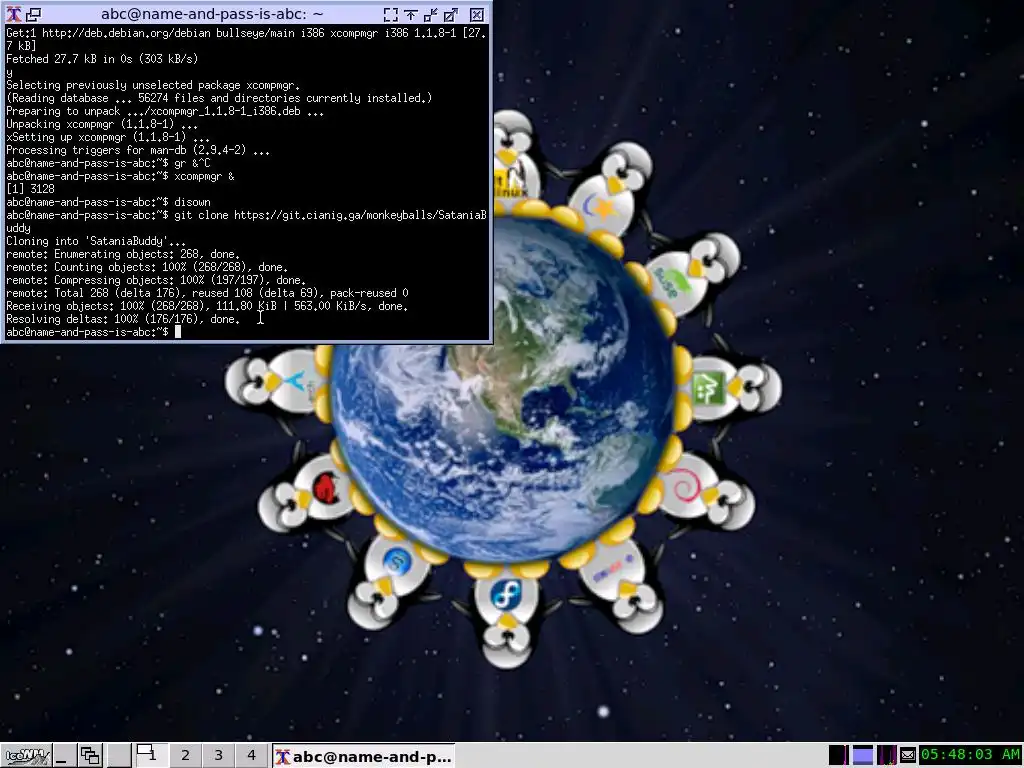Image resolution: width=1024 pixels, height=768 pixels.
Task: Click the "xcompmgr &" command line
Action: [120, 176]
